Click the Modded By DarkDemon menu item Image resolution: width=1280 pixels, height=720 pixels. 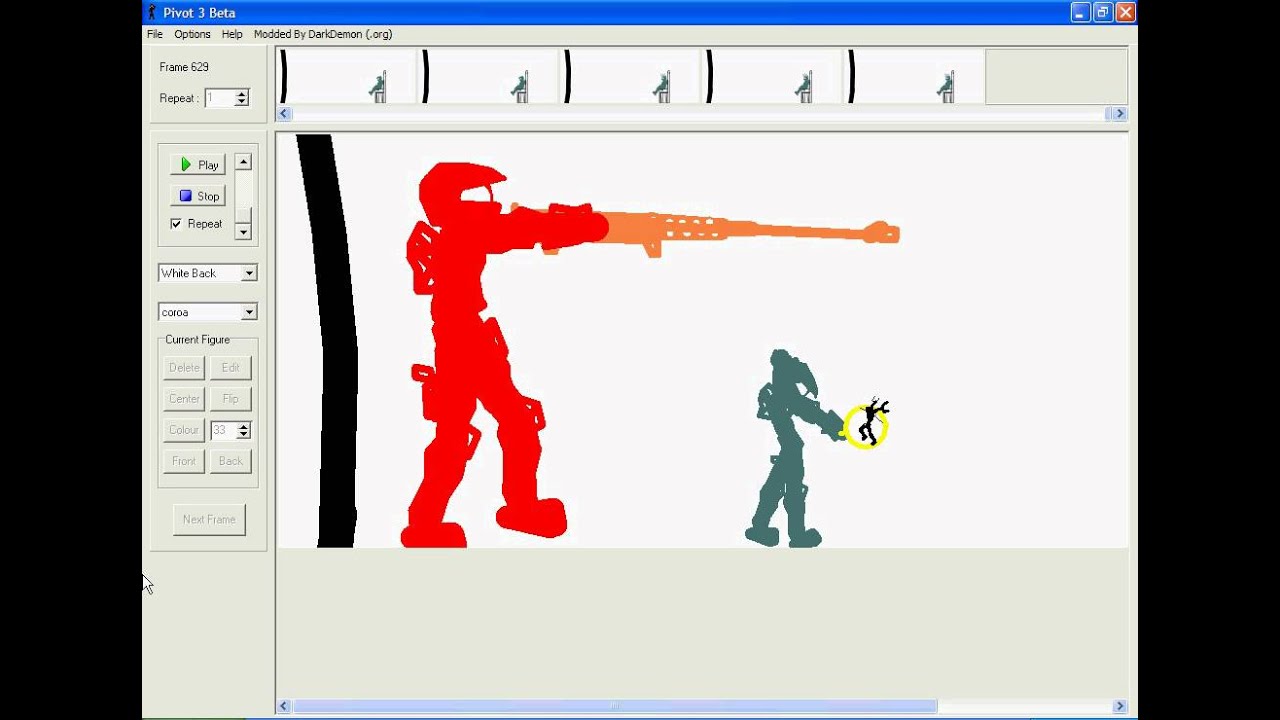(323, 34)
